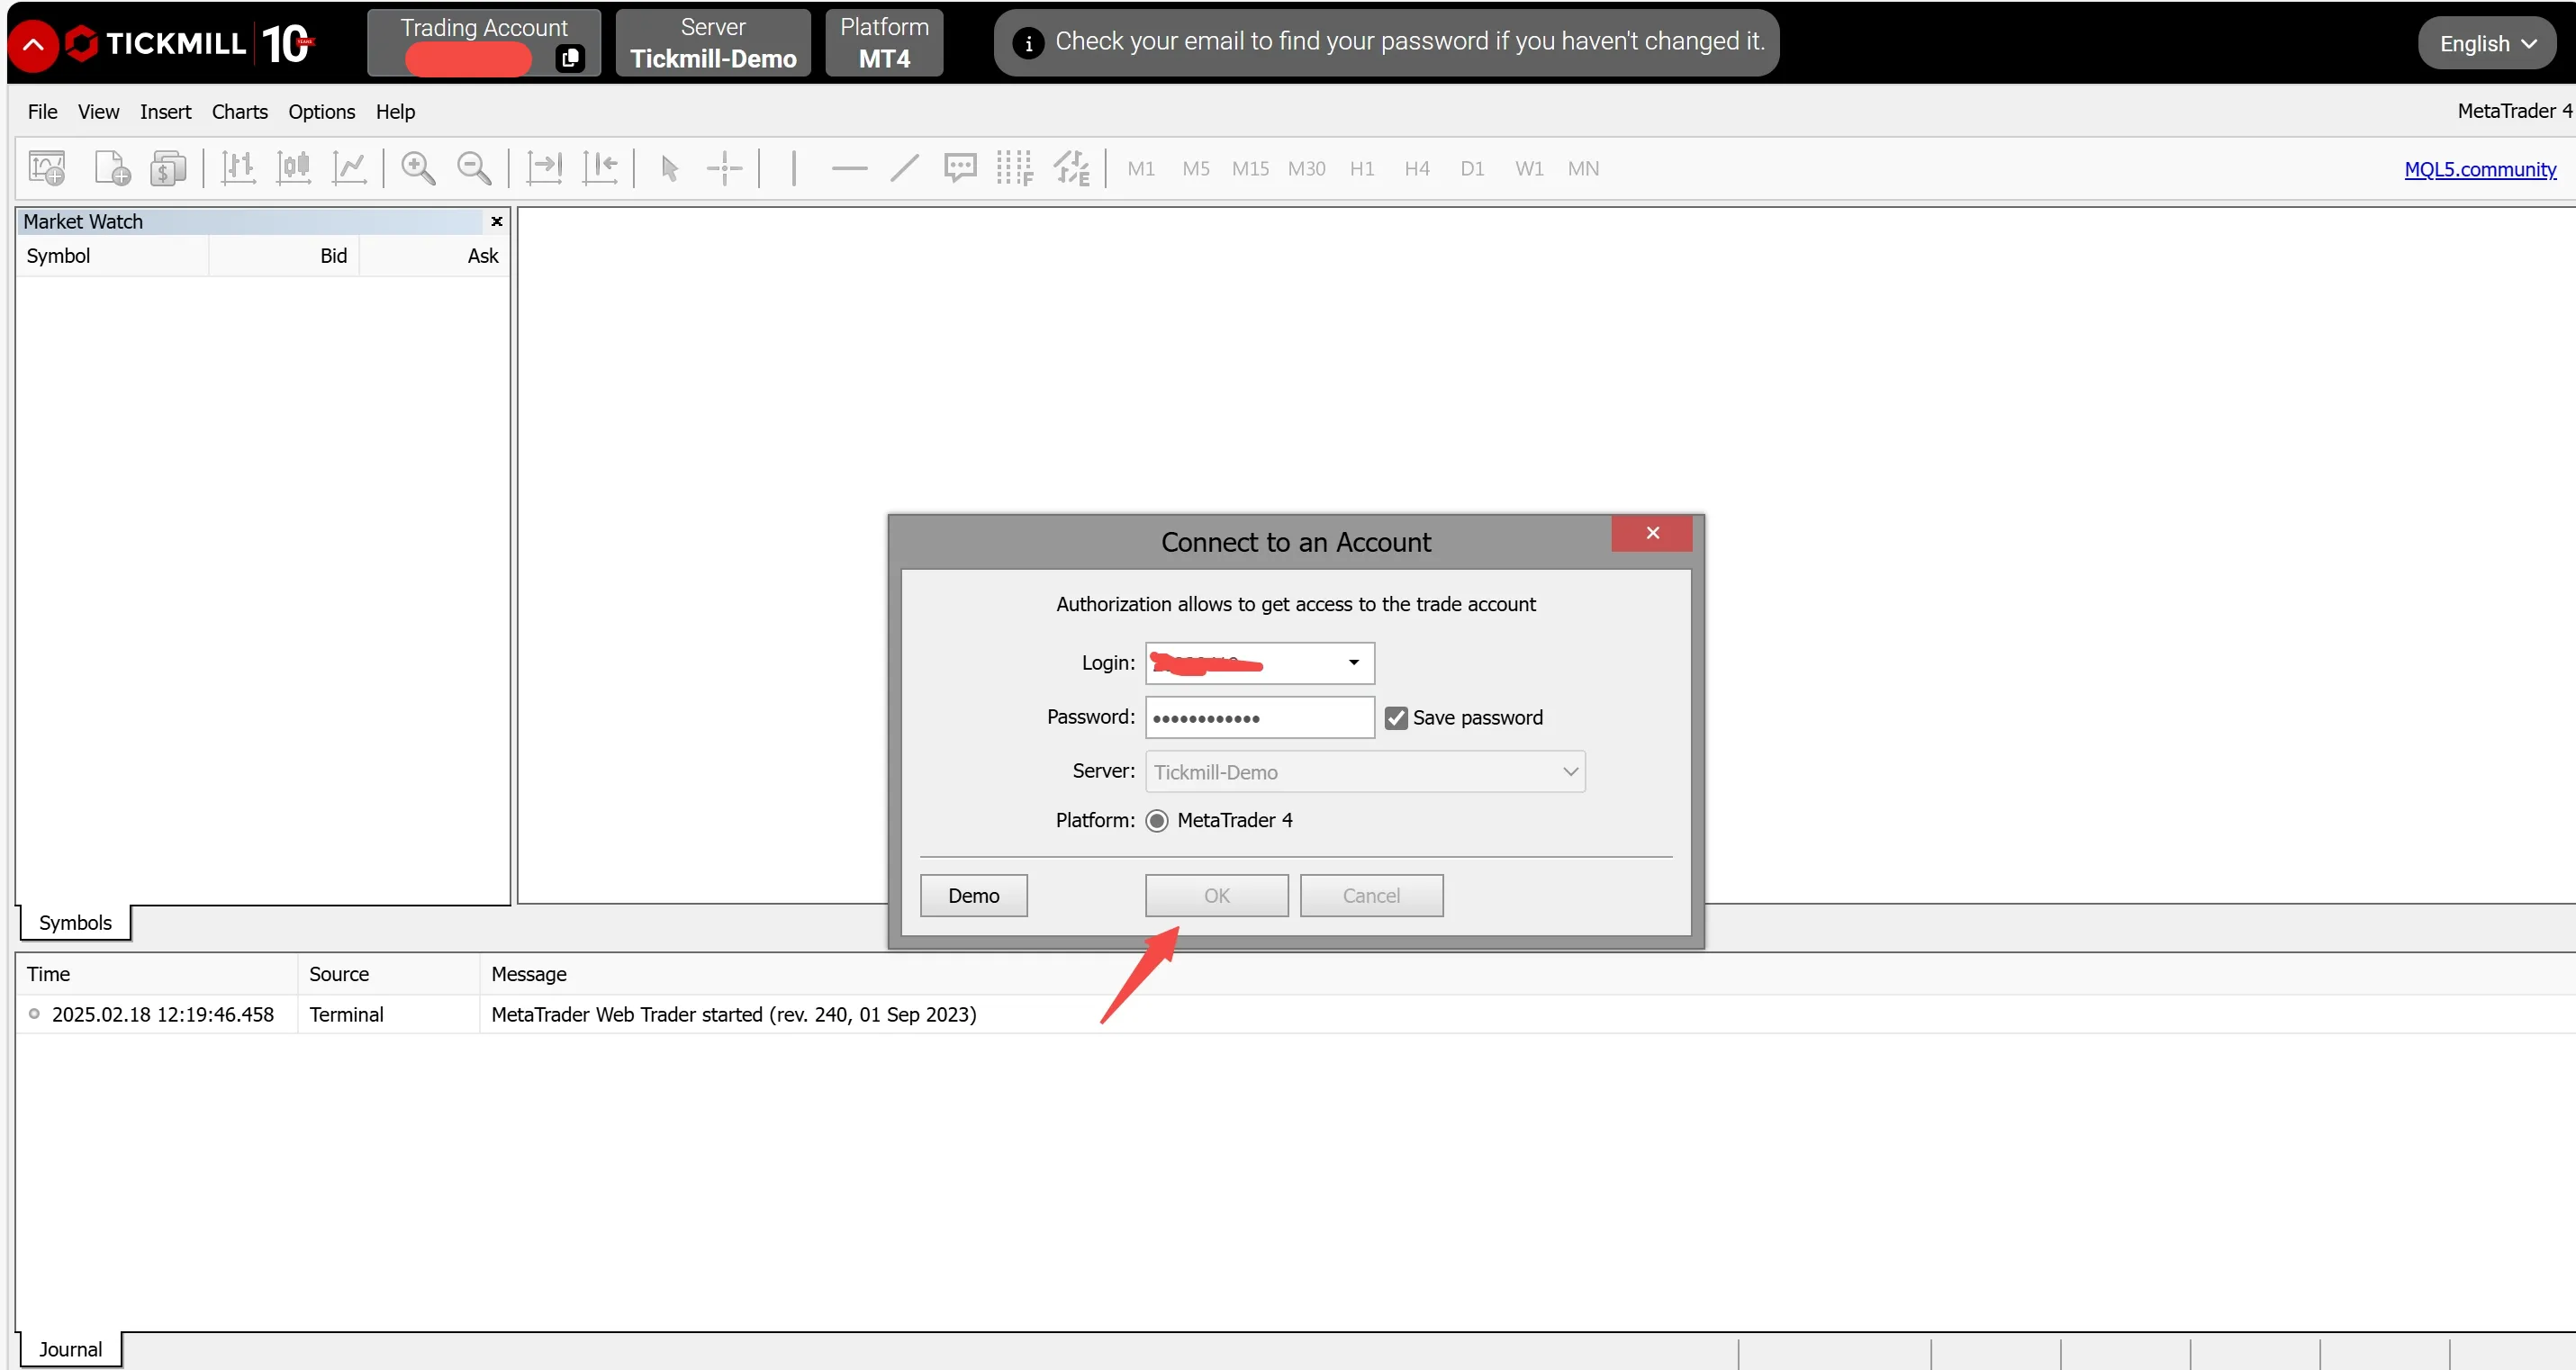Screen dimensions: 2576x1370
Task: Click the Platform MT4 header box
Action: point(884,43)
